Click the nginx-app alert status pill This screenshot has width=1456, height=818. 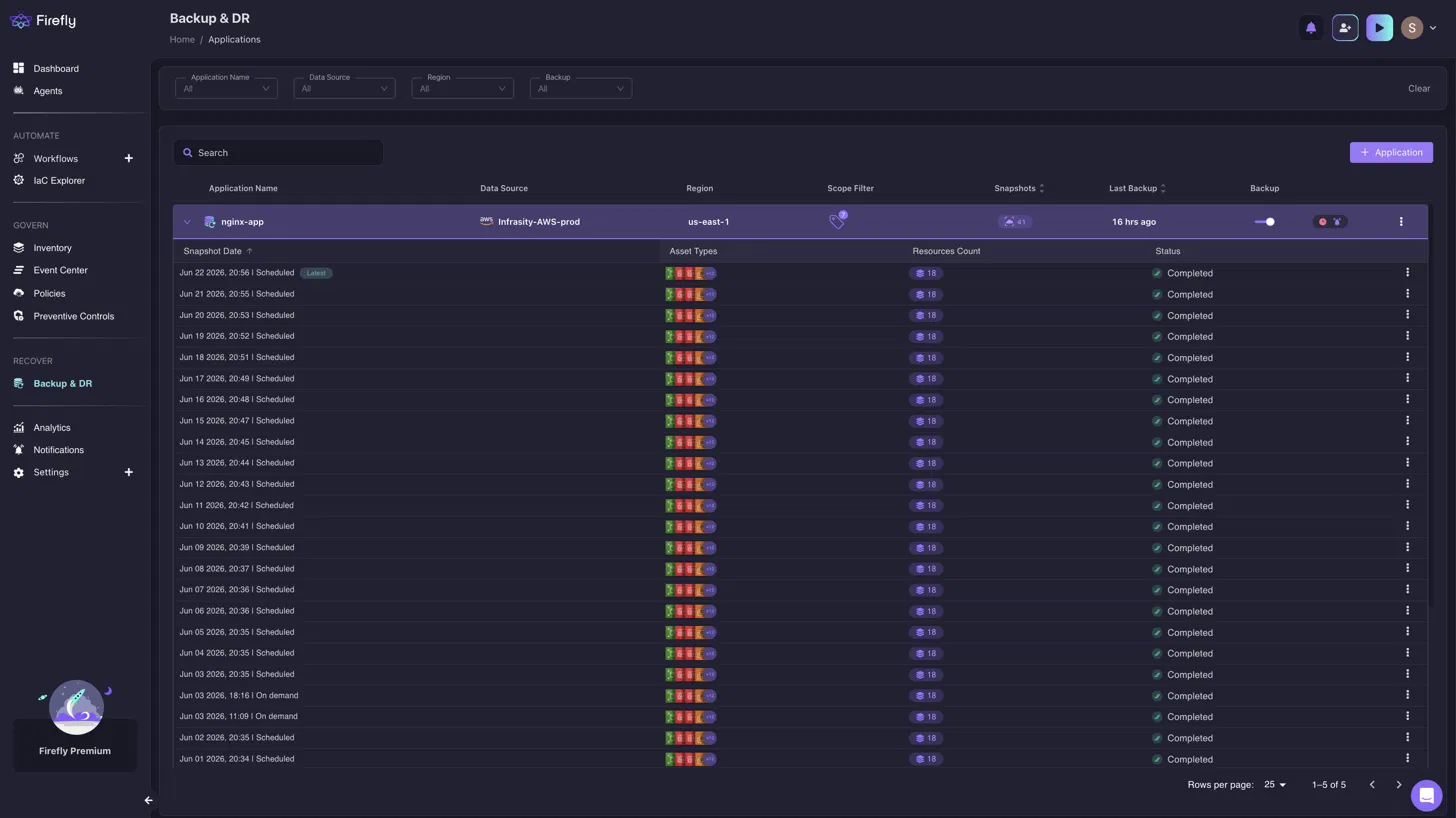click(1330, 222)
